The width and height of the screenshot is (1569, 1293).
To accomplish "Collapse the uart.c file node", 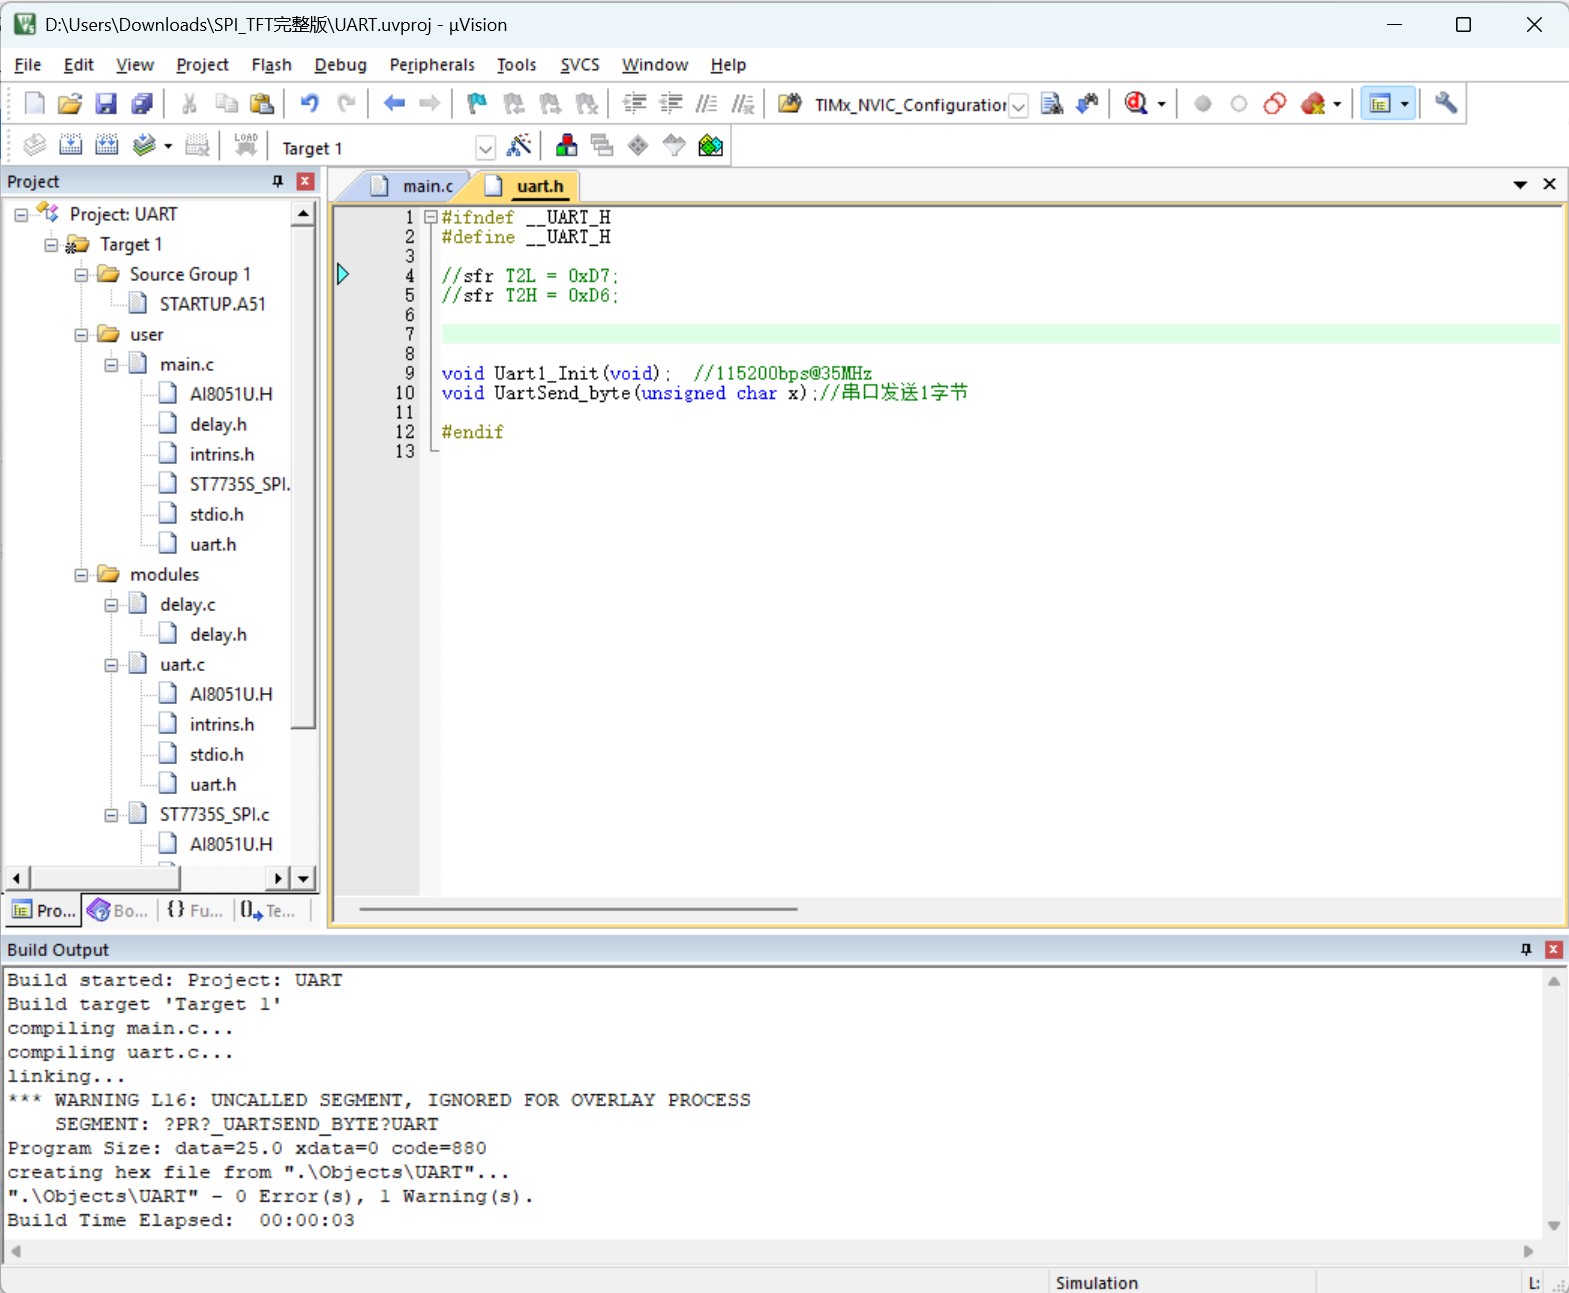I will tap(111, 664).
